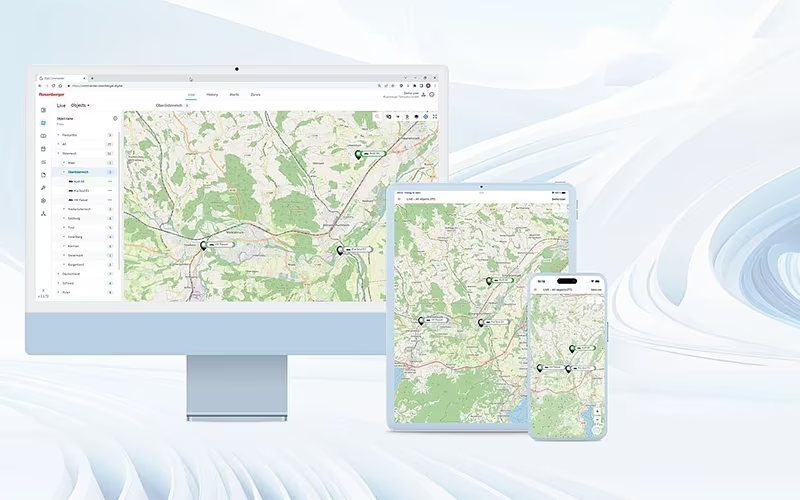Open a new browser tab with plus
The image size is (800, 500).
click(x=92, y=78)
